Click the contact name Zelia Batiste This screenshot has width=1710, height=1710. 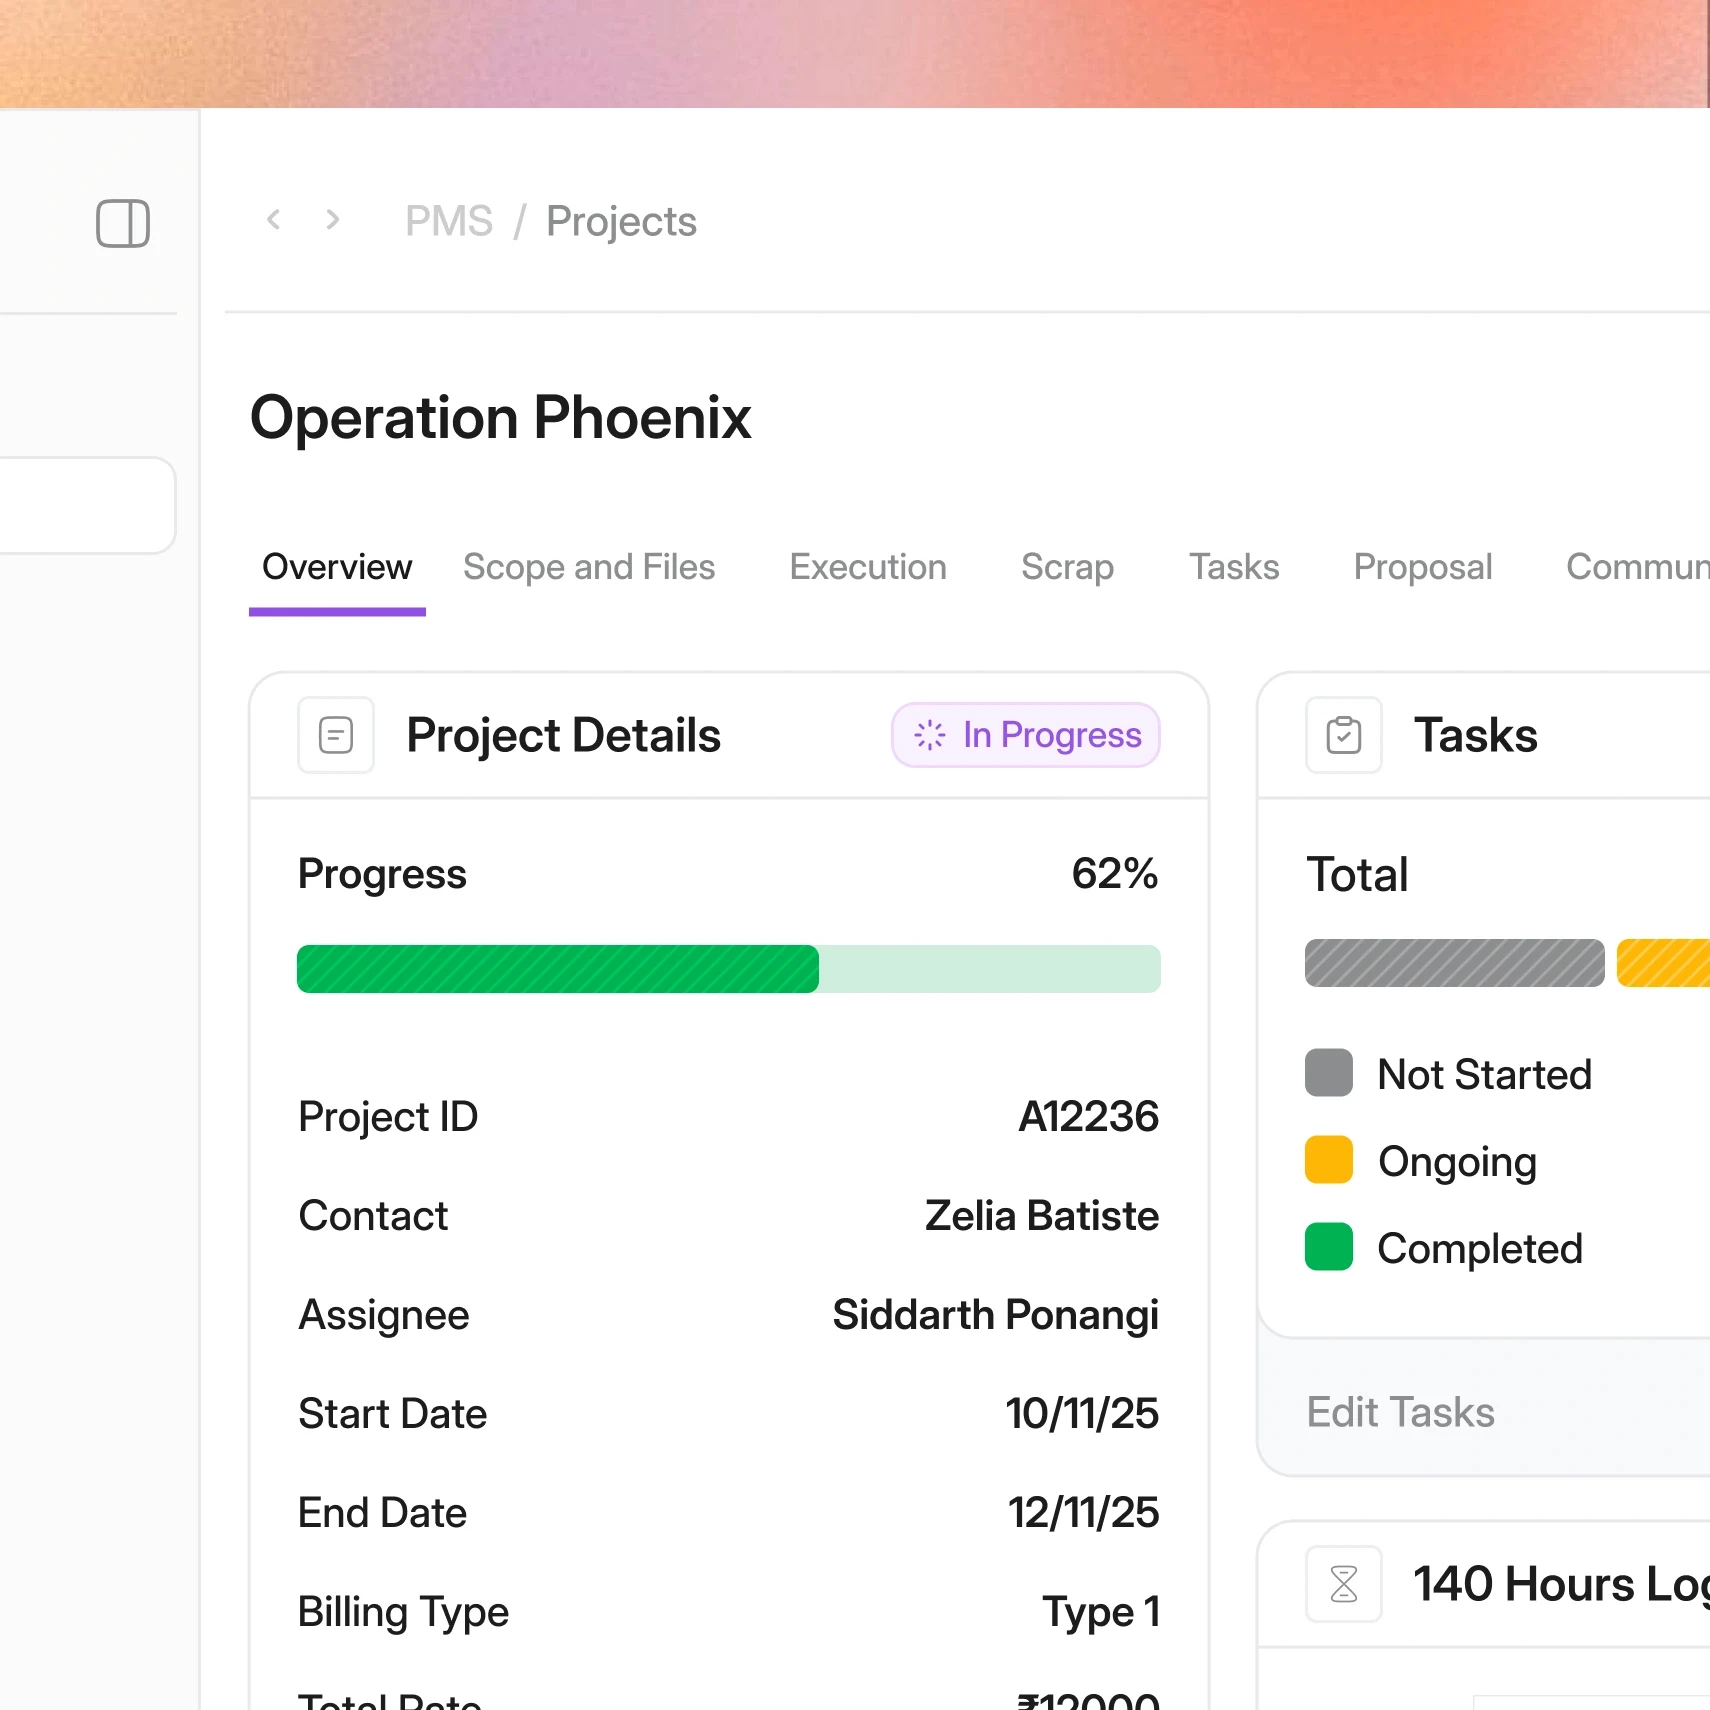[x=1042, y=1215]
